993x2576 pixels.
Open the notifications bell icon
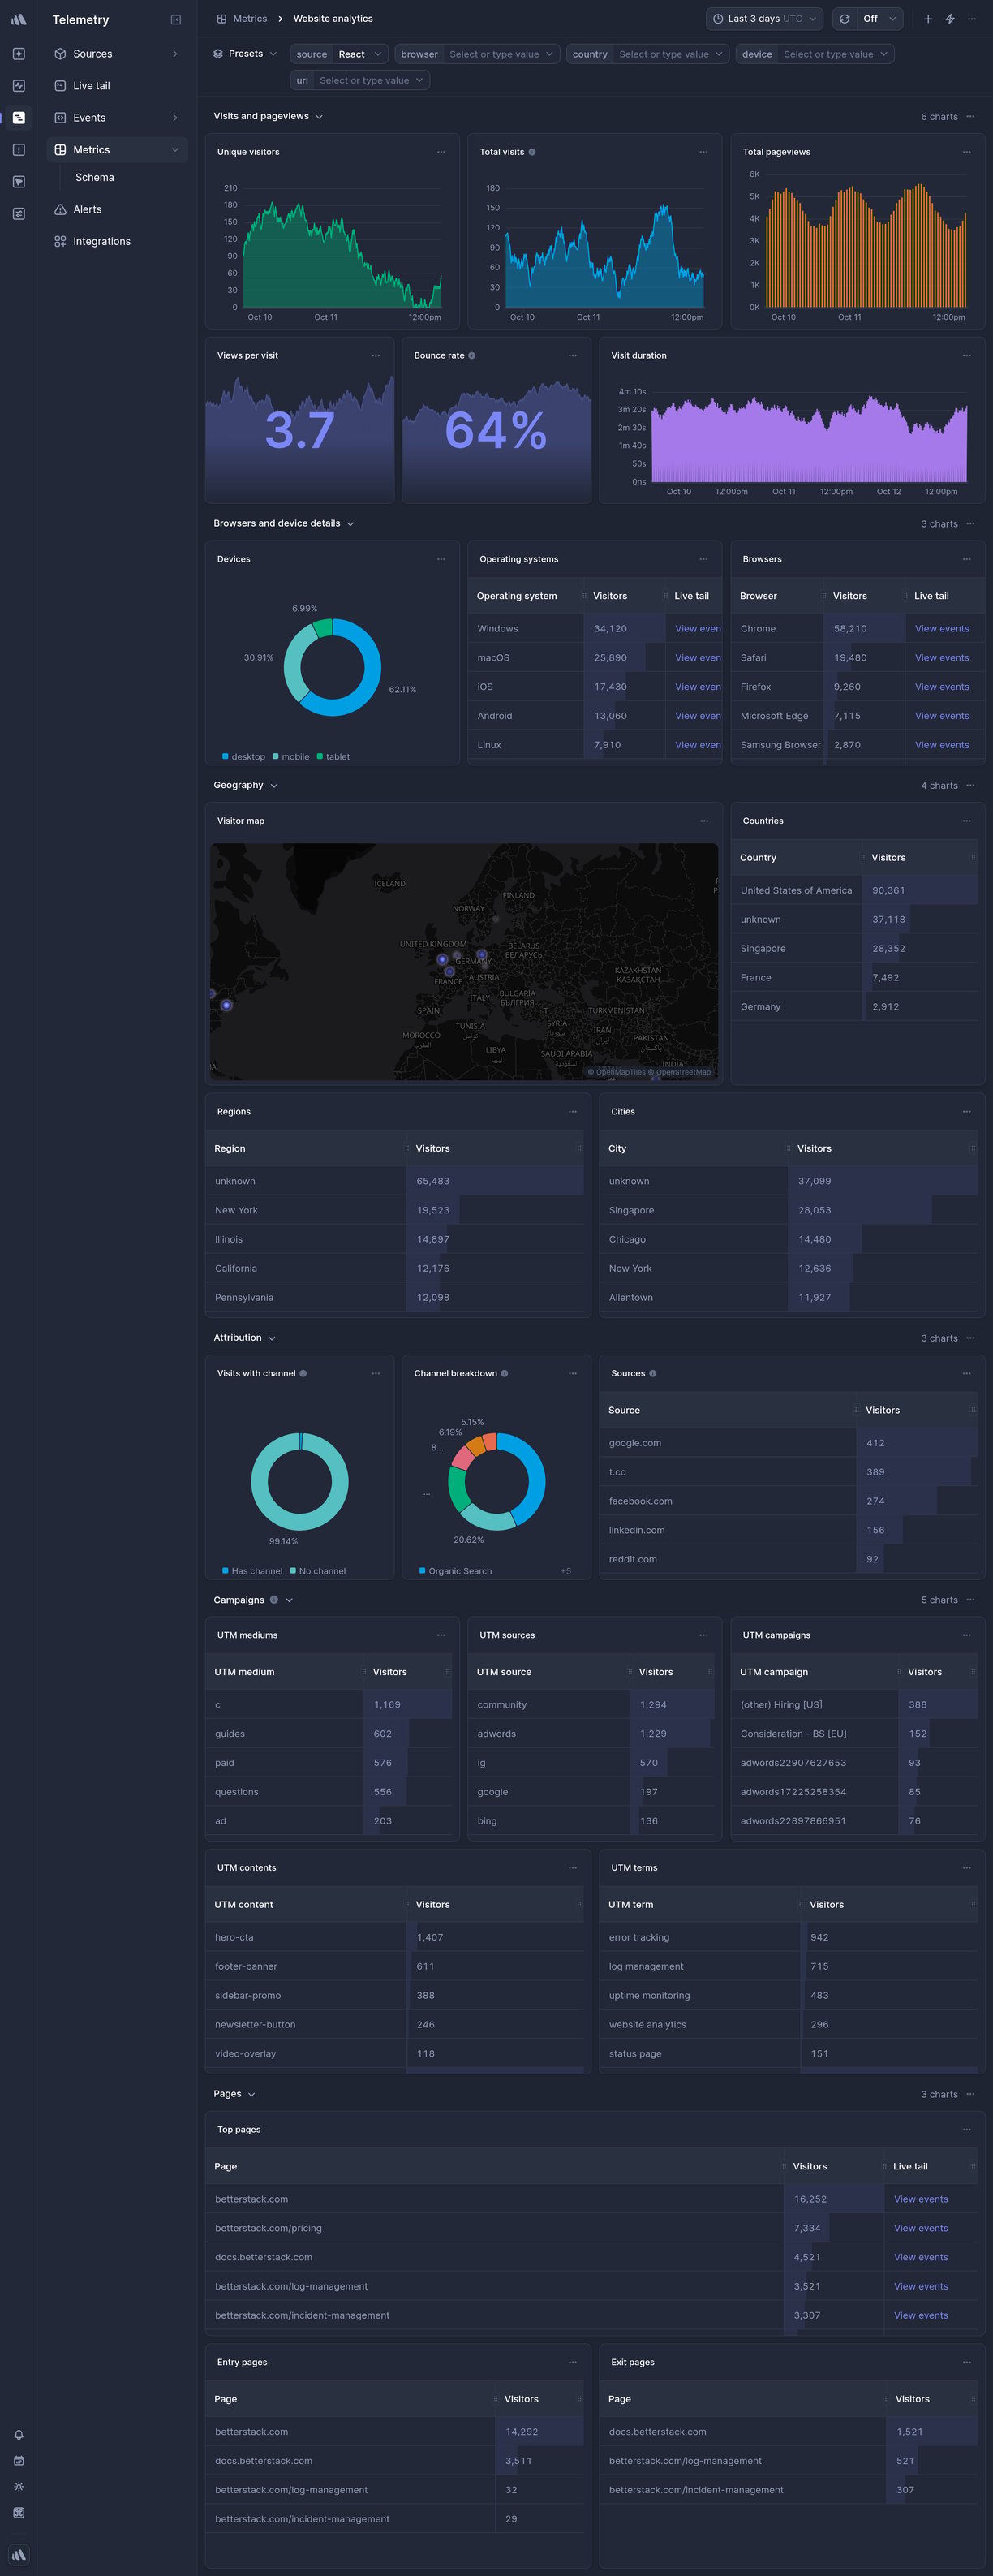tap(18, 2434)
